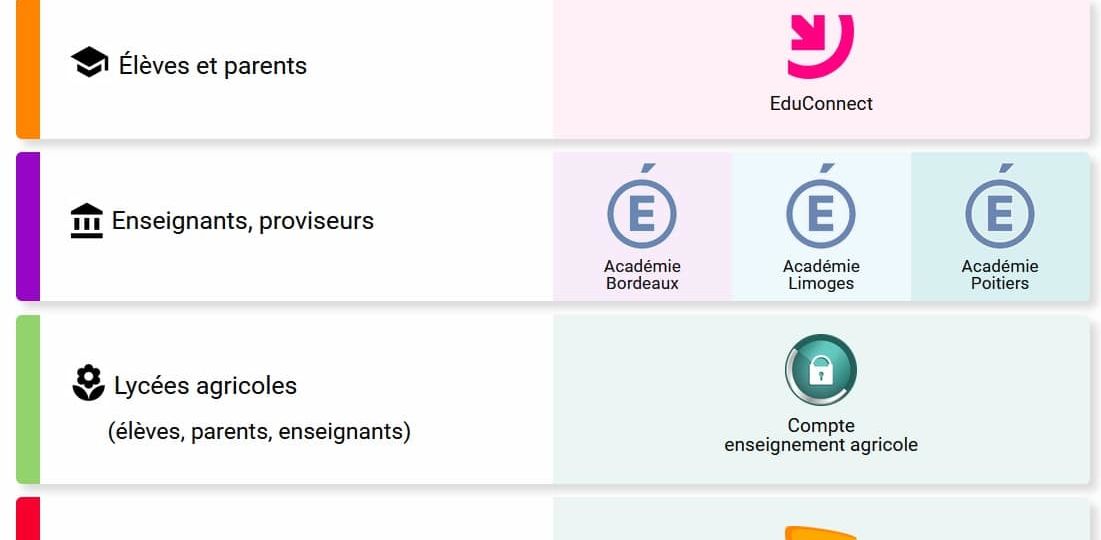This screenshot has width=1101, height=540.
Task: Click the orange color bar
Action: [x=28, y=68]
